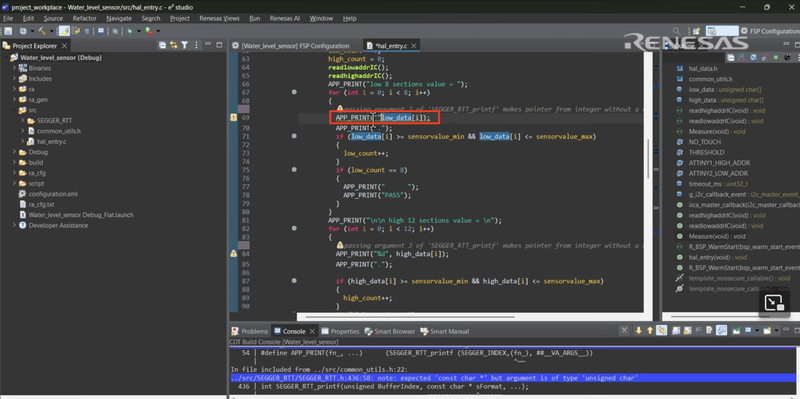Select THRESHOLD macro in the Outline
The height and width of the screenshot is (399, 800).
point(706,152)
